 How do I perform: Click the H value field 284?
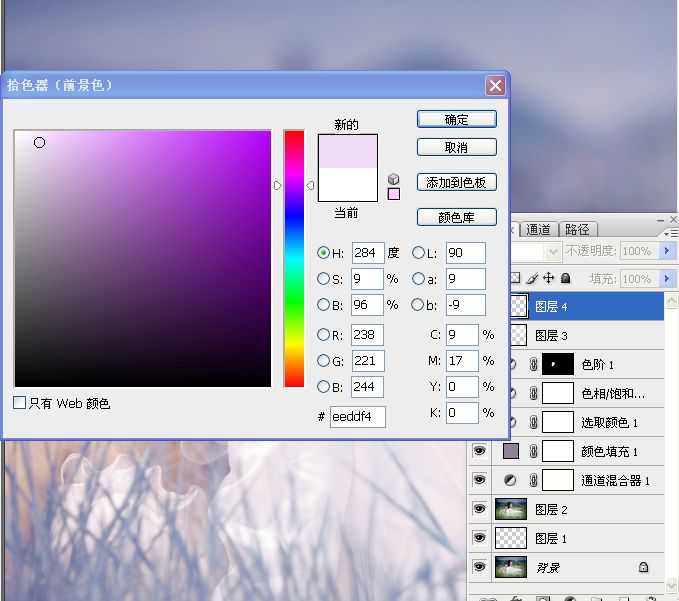click(x=368, y=253)
